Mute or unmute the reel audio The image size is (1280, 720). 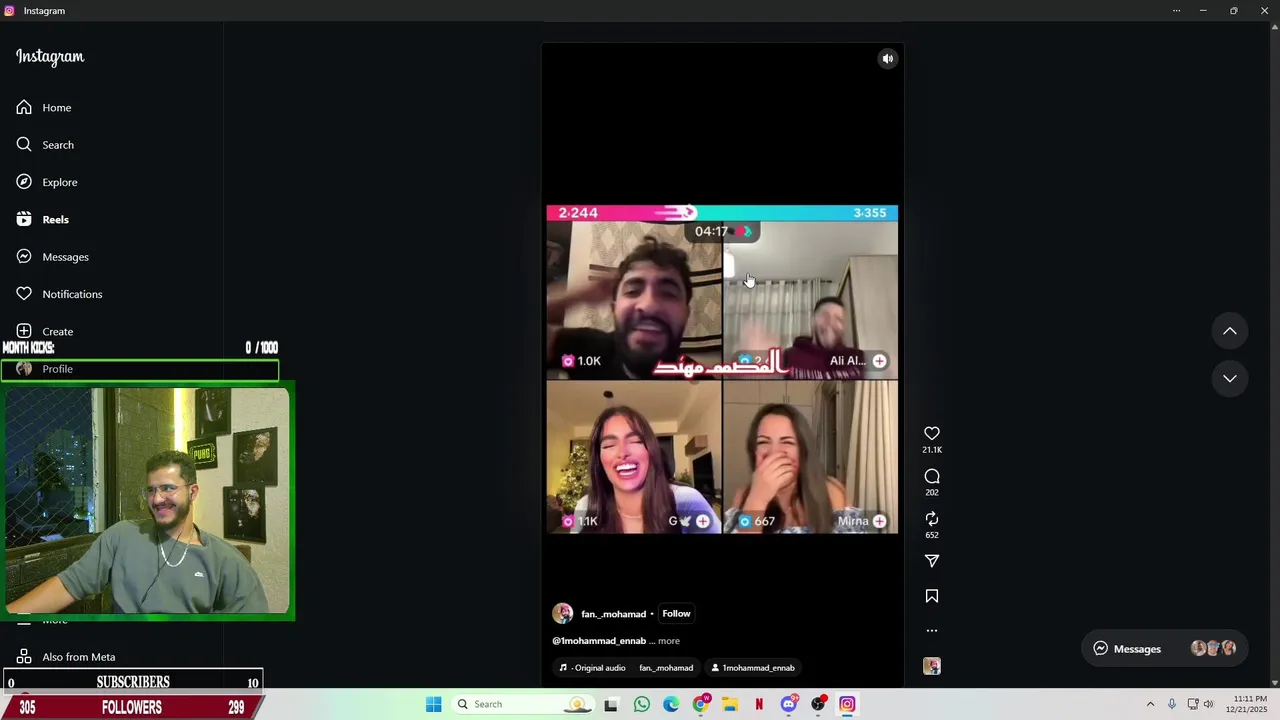click(x=887, y=59)
